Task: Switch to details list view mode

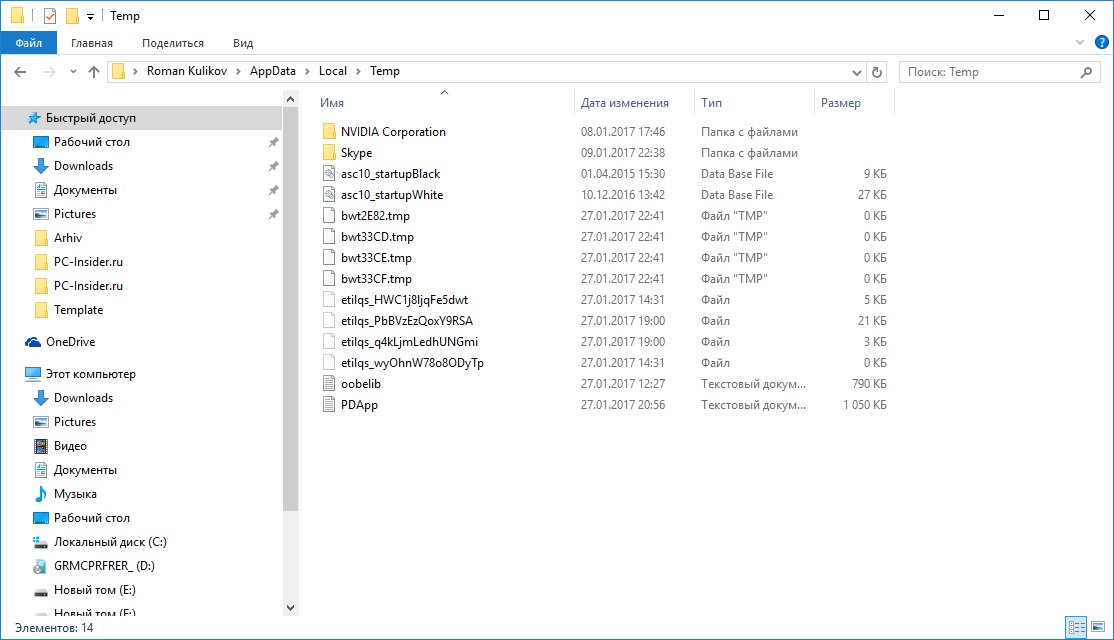Action: tap(1076, 628)
